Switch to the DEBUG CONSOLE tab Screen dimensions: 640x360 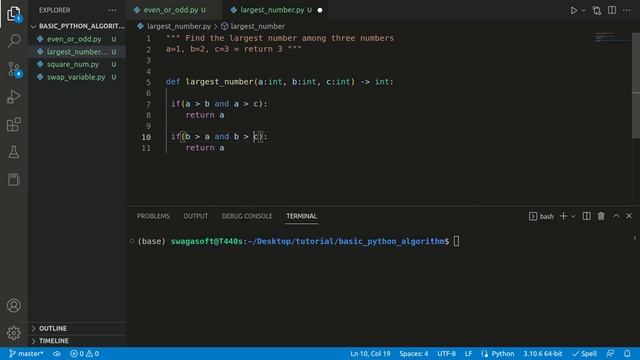tap(247, 216)
